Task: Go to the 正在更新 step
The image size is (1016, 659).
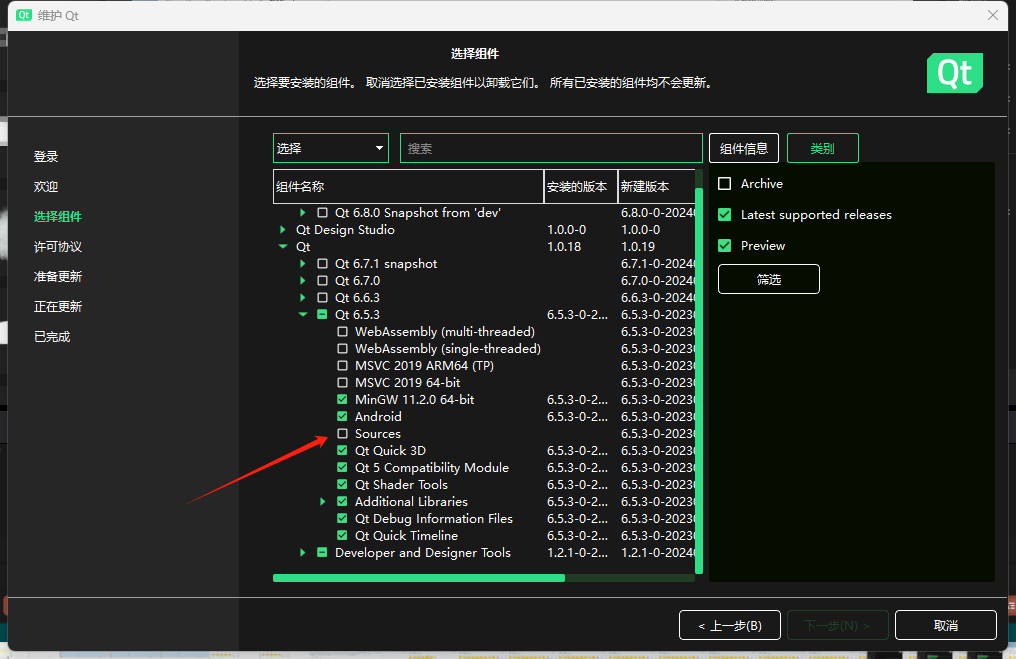Action: click(58, 306)
